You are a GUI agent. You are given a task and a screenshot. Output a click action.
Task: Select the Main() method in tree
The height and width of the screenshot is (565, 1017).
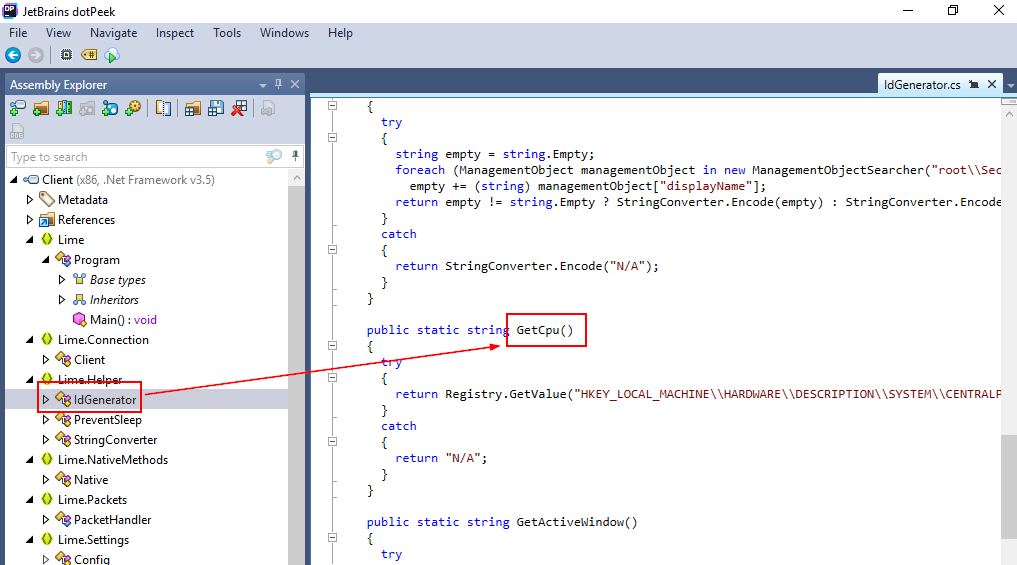click(x=123, y=320)
